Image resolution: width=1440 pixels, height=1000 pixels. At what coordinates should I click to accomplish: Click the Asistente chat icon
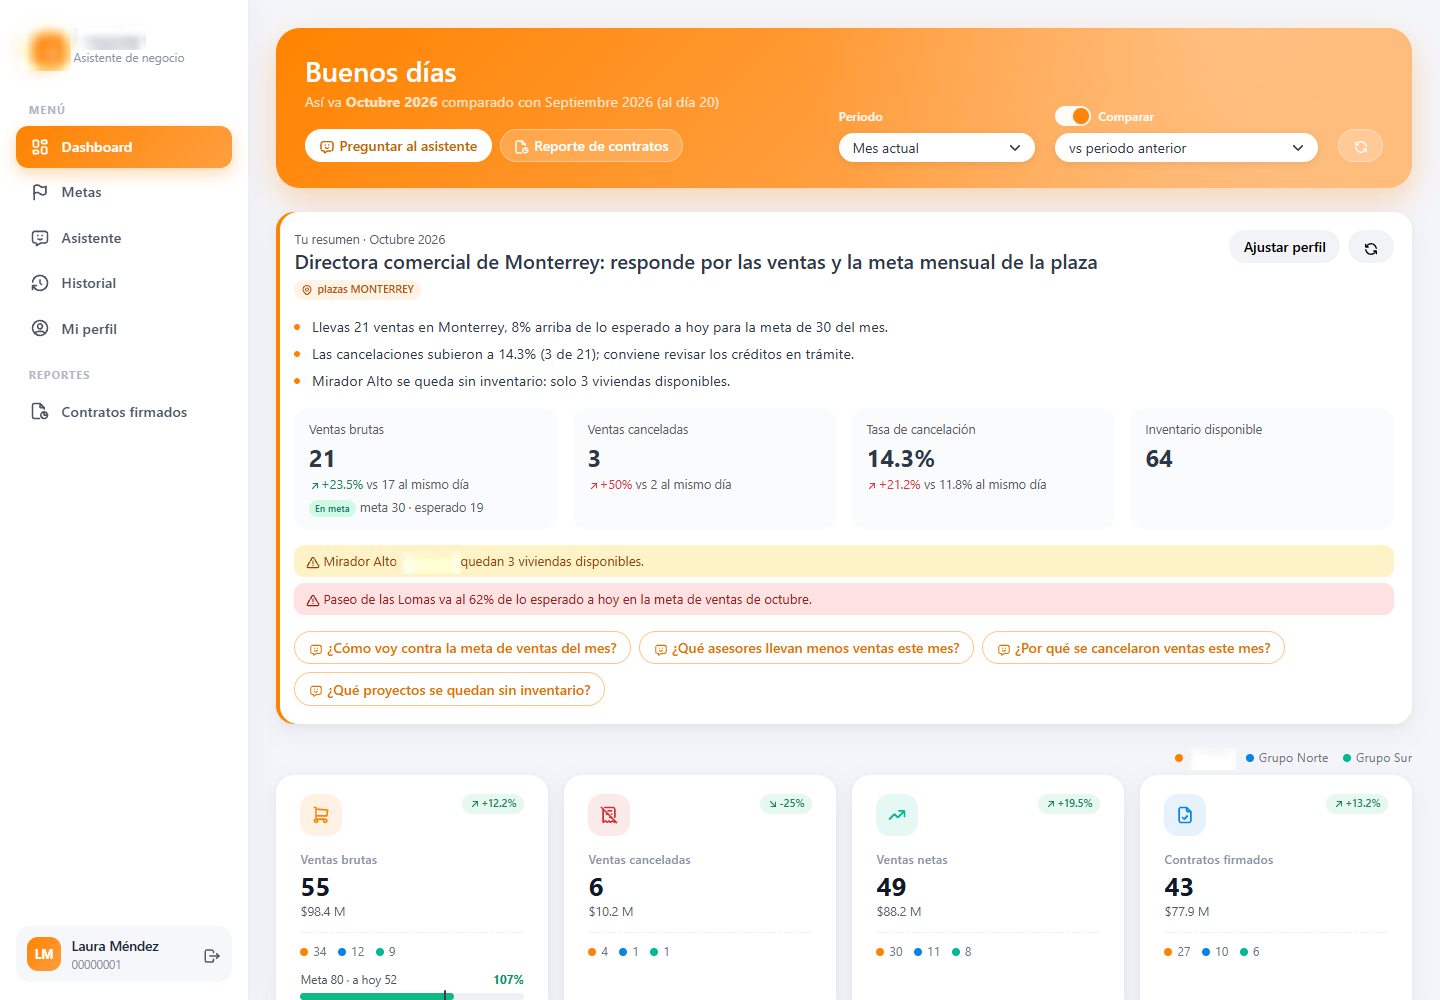[40, 238]
